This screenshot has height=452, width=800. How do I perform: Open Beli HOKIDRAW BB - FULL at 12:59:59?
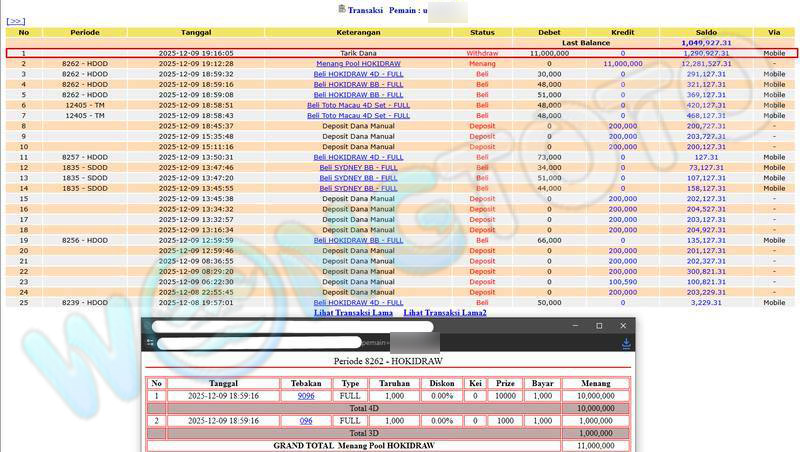tap(358, 240)
